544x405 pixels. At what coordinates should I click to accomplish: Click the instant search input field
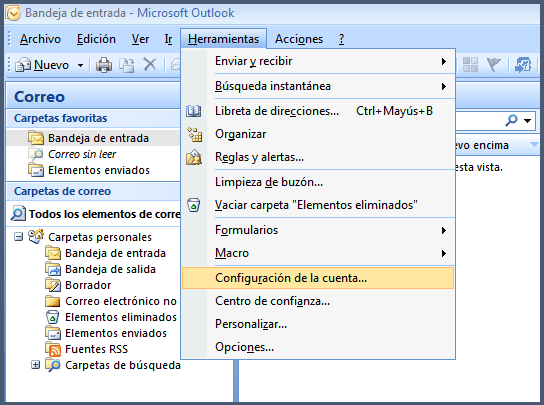(478, 120)
